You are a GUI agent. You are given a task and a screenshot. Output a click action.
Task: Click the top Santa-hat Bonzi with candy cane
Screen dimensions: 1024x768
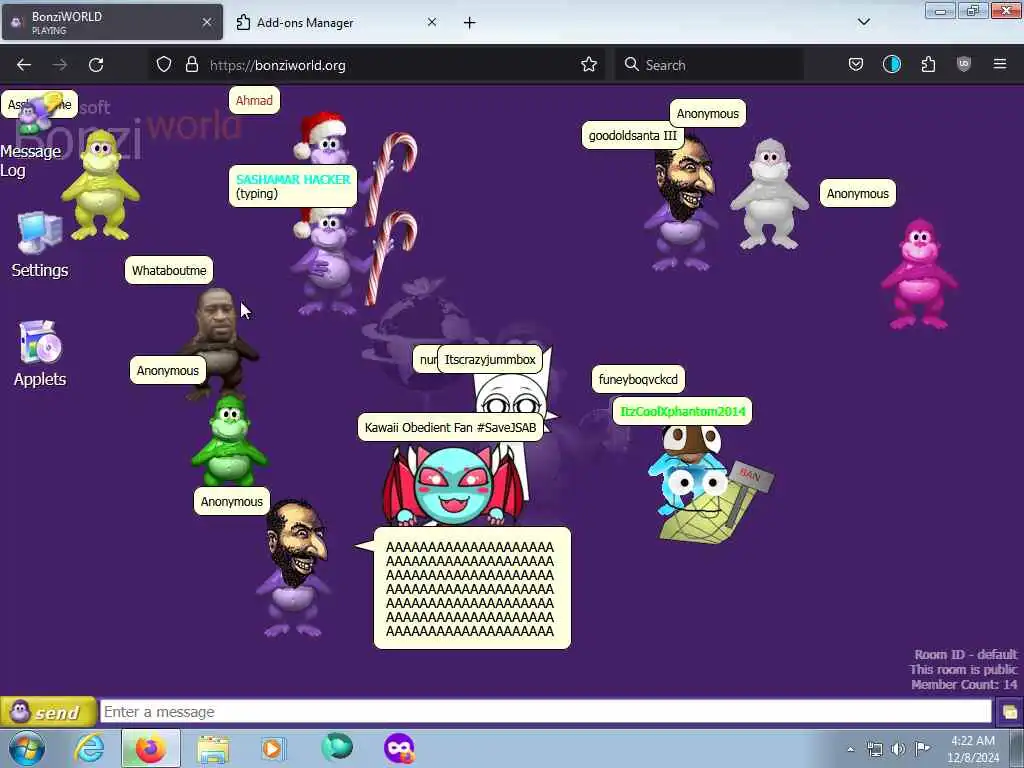pyautogui.click(x=327, y=140)
